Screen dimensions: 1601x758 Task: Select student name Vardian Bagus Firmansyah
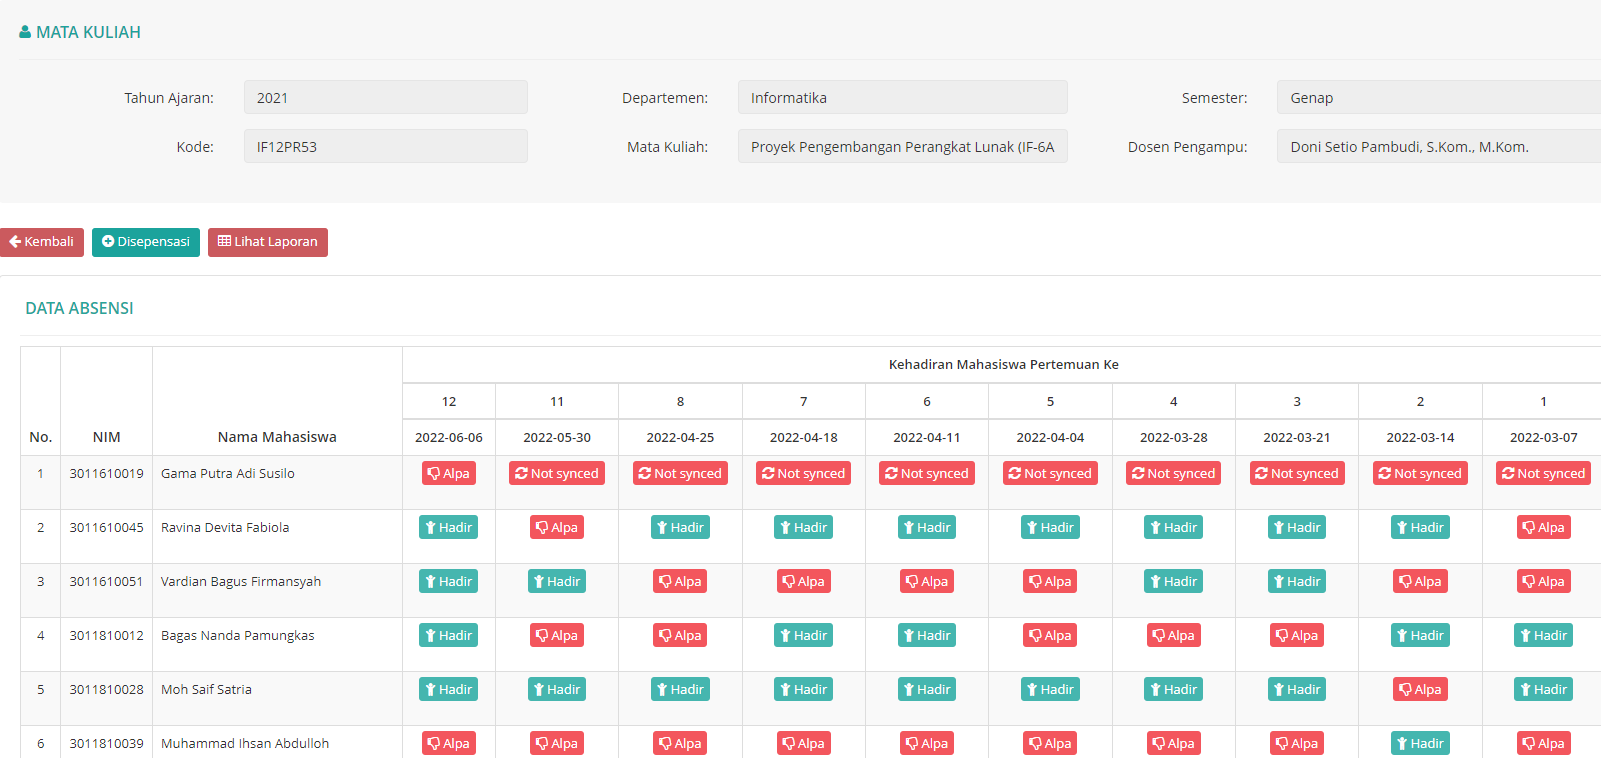coord(241,581)
